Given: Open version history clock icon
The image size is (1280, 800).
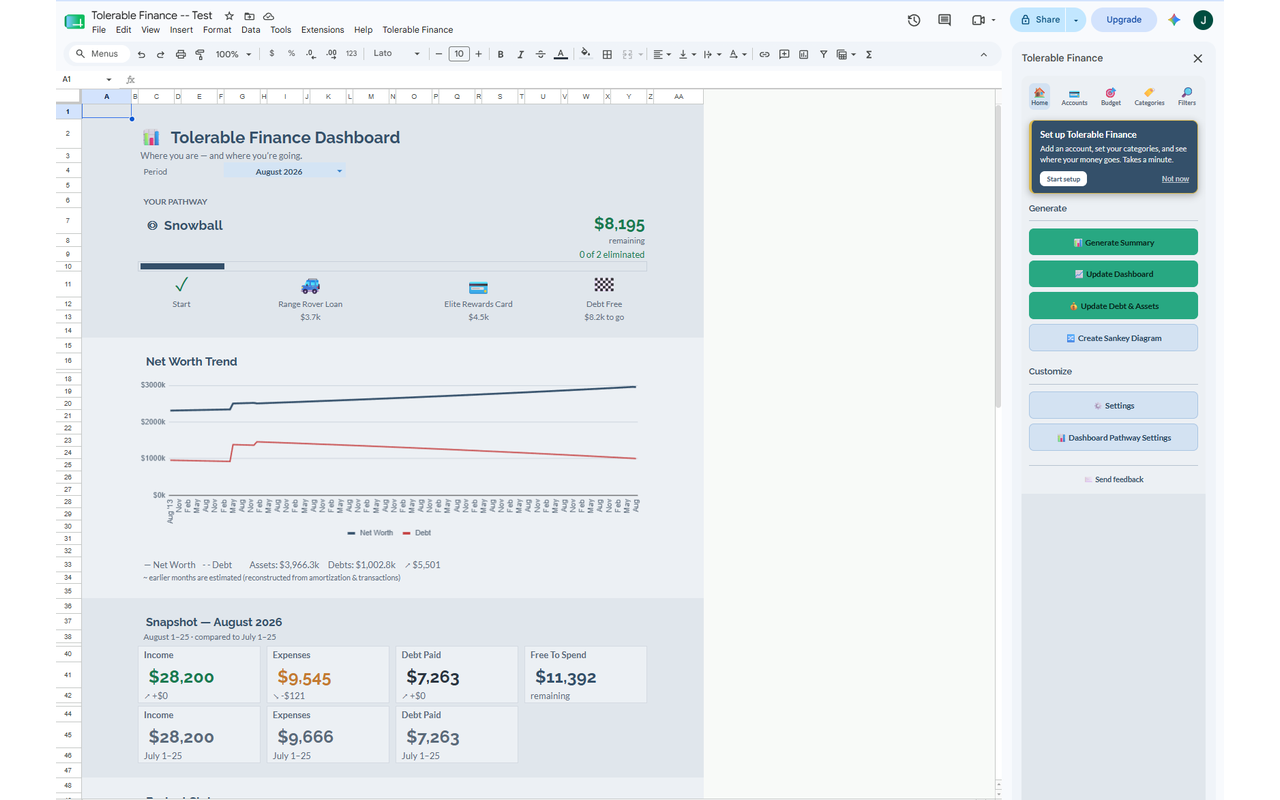Looking at the screenshot, I should 914,20.
